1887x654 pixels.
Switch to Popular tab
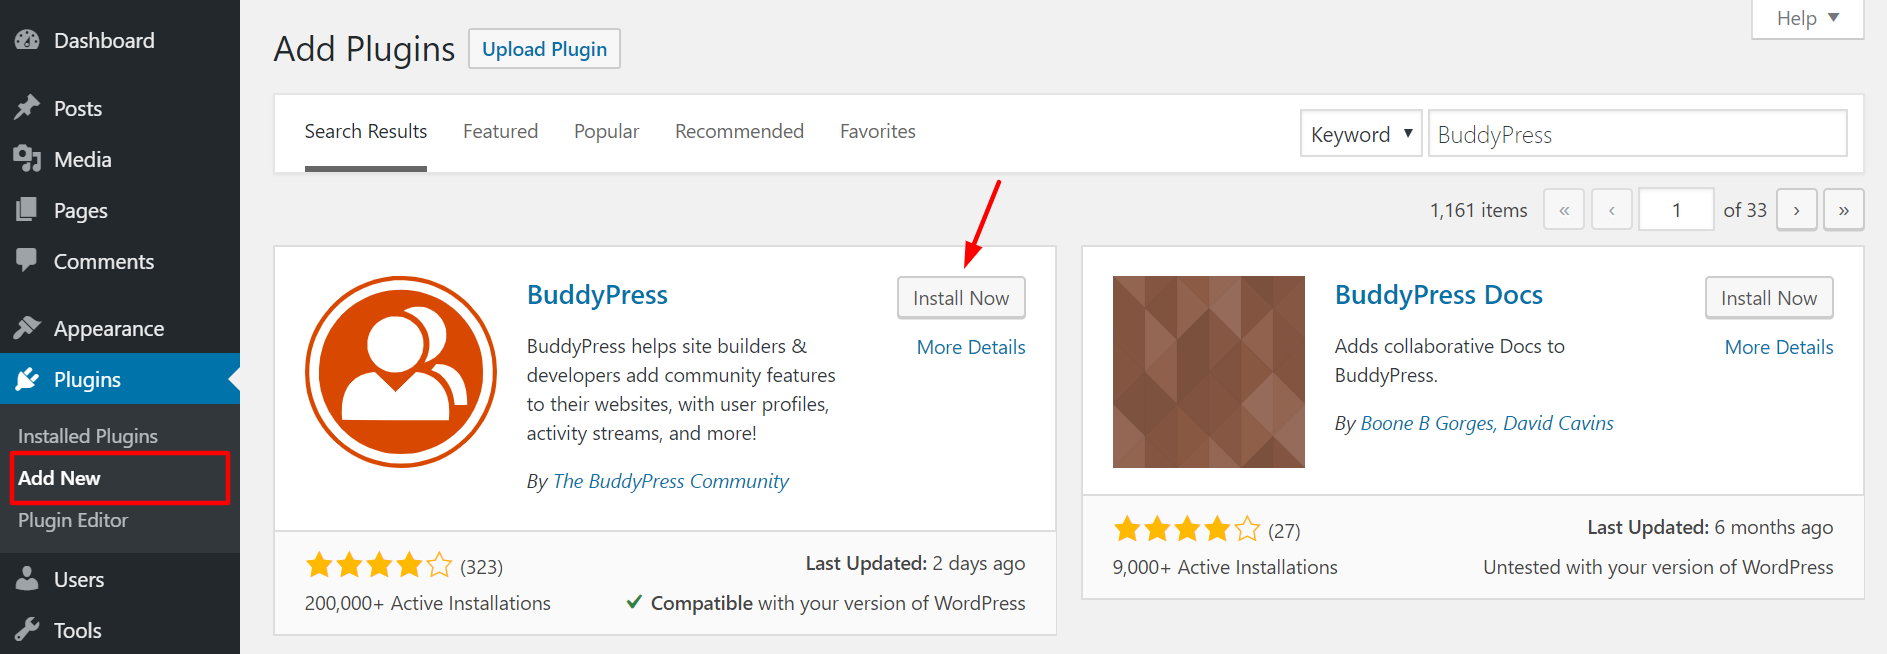606,131
